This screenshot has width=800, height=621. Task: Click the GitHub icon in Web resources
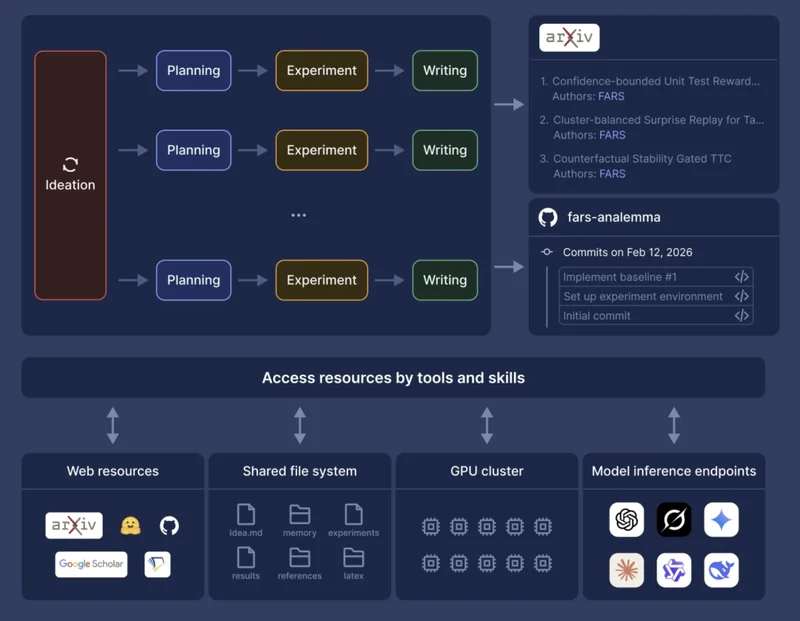coord(169,525)
